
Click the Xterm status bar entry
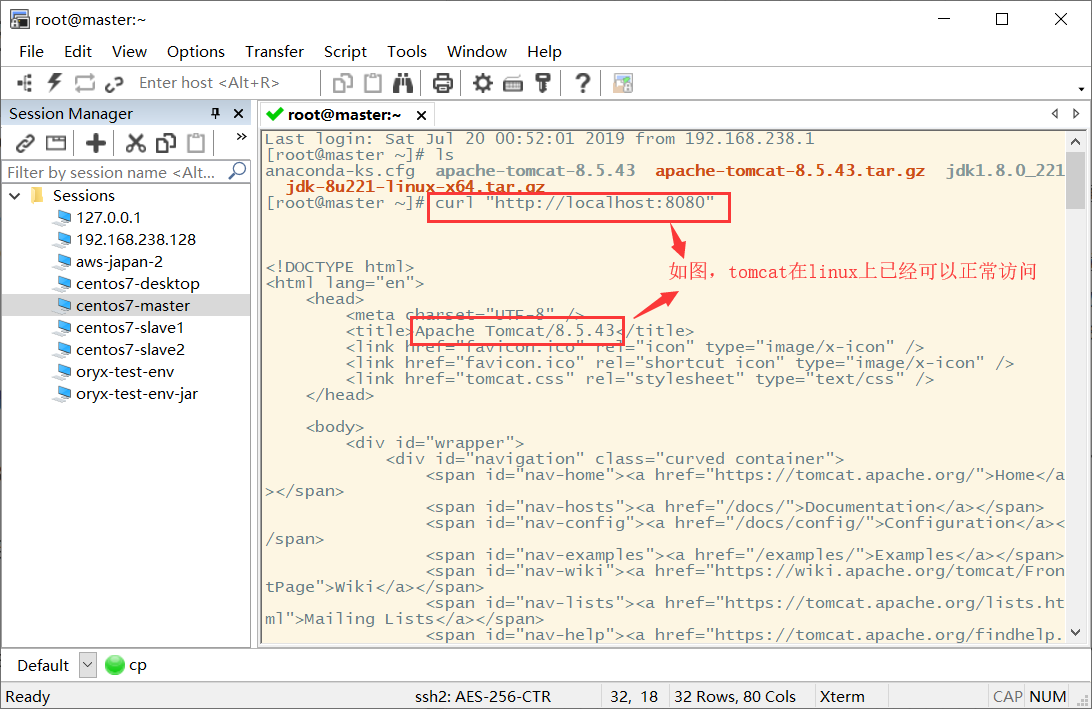(842, 696)
